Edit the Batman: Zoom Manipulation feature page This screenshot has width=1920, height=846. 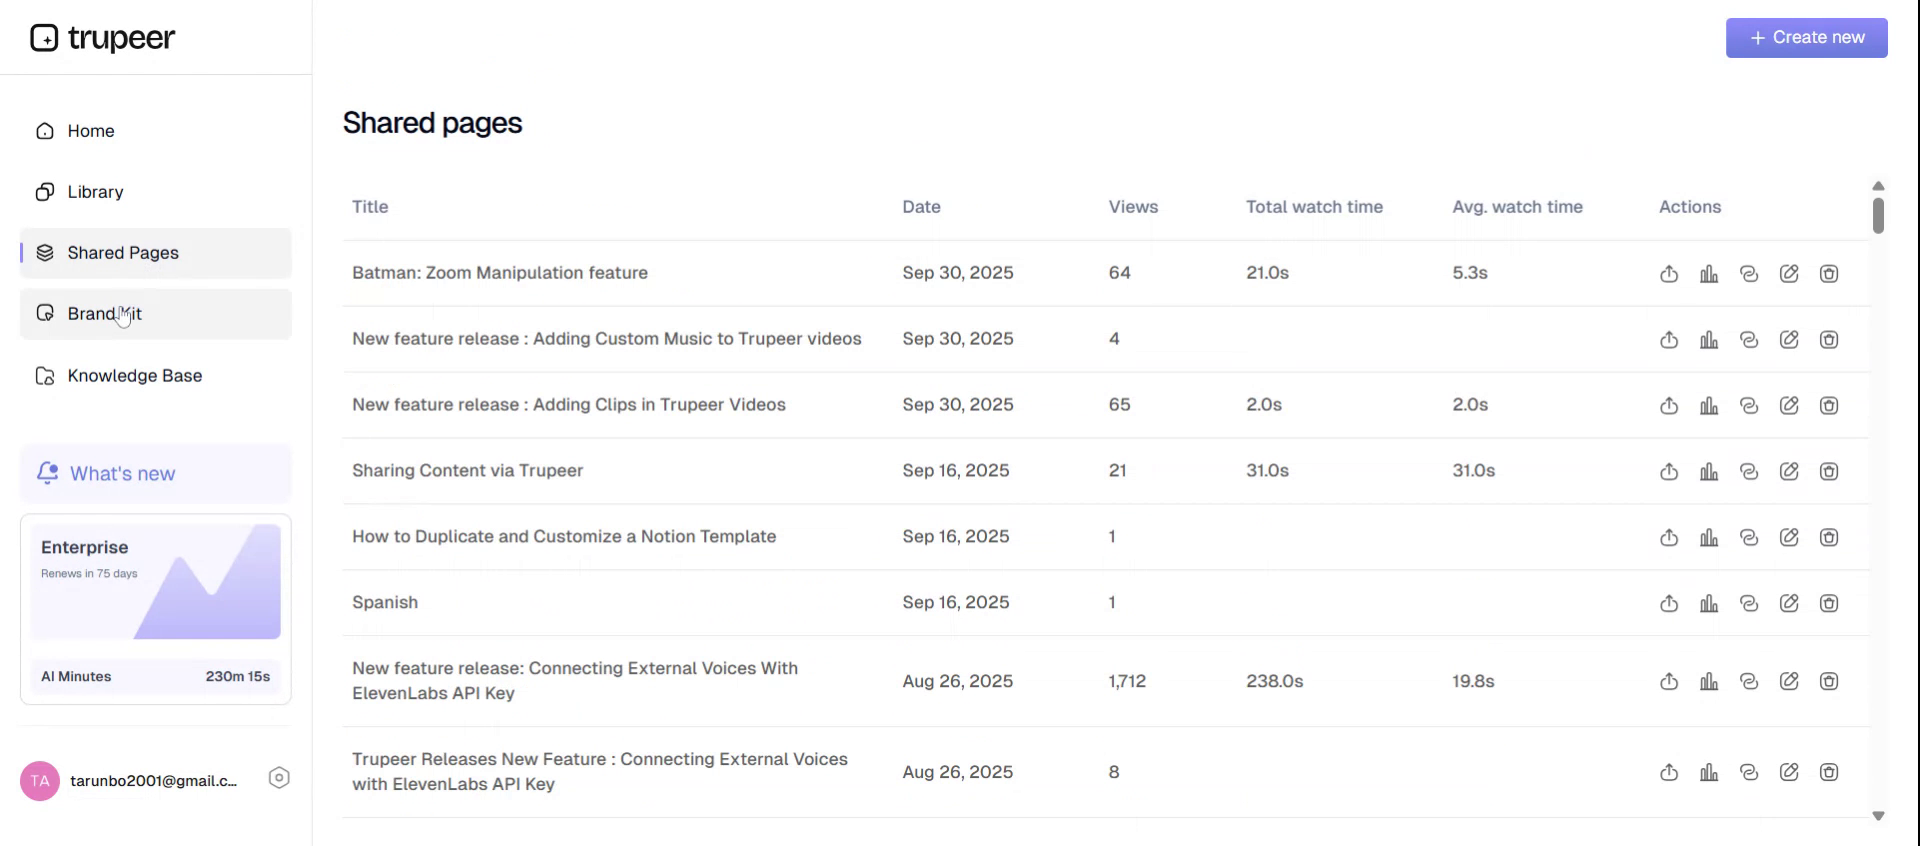1789,274
